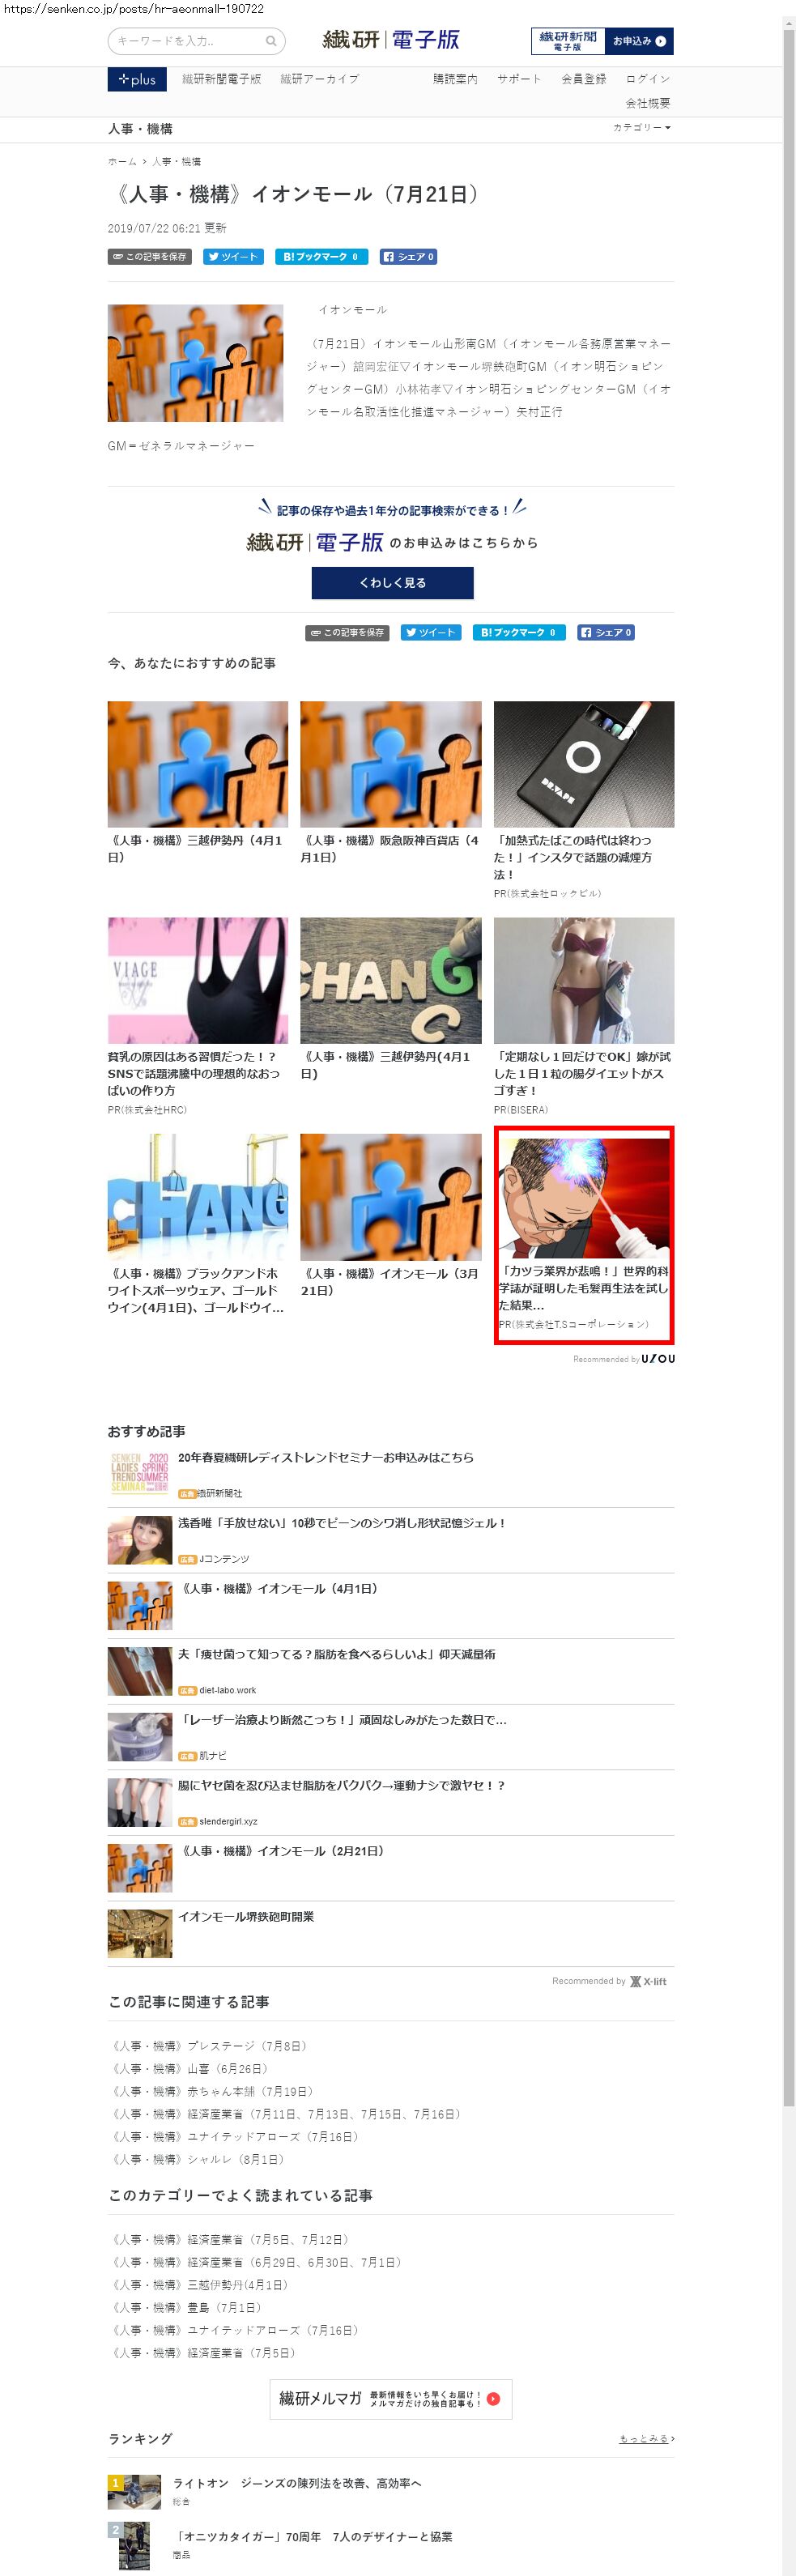Open the 繊研新聞電子版 navigation menu item

tap(221, 79)
